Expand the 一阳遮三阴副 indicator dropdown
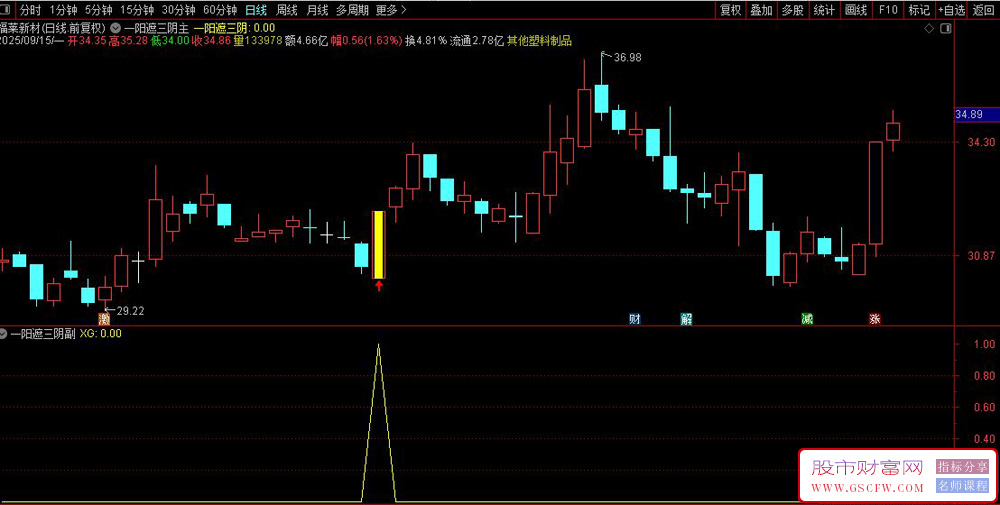 (4, 333)
